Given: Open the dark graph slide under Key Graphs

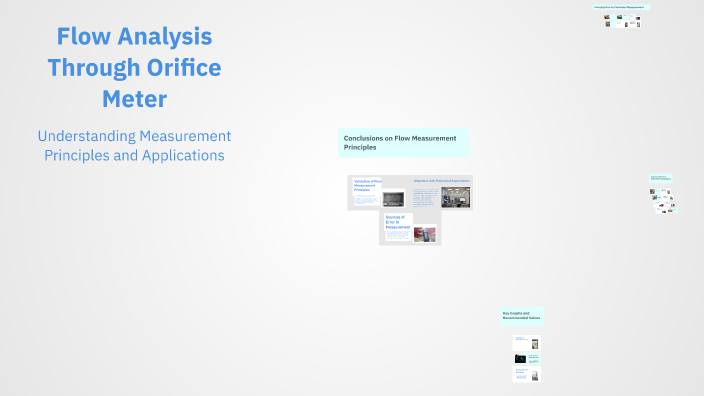Looking at the screenshot, I should 527,359.
